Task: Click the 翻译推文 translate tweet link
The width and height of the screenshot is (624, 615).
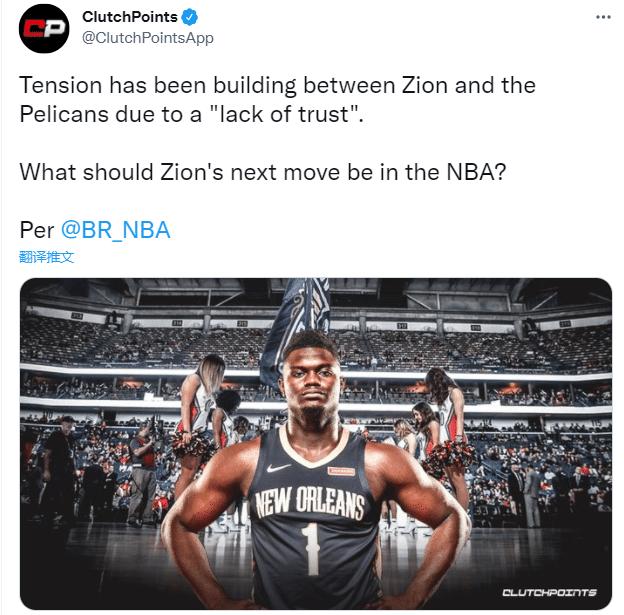Action: [x=46, y=257]
